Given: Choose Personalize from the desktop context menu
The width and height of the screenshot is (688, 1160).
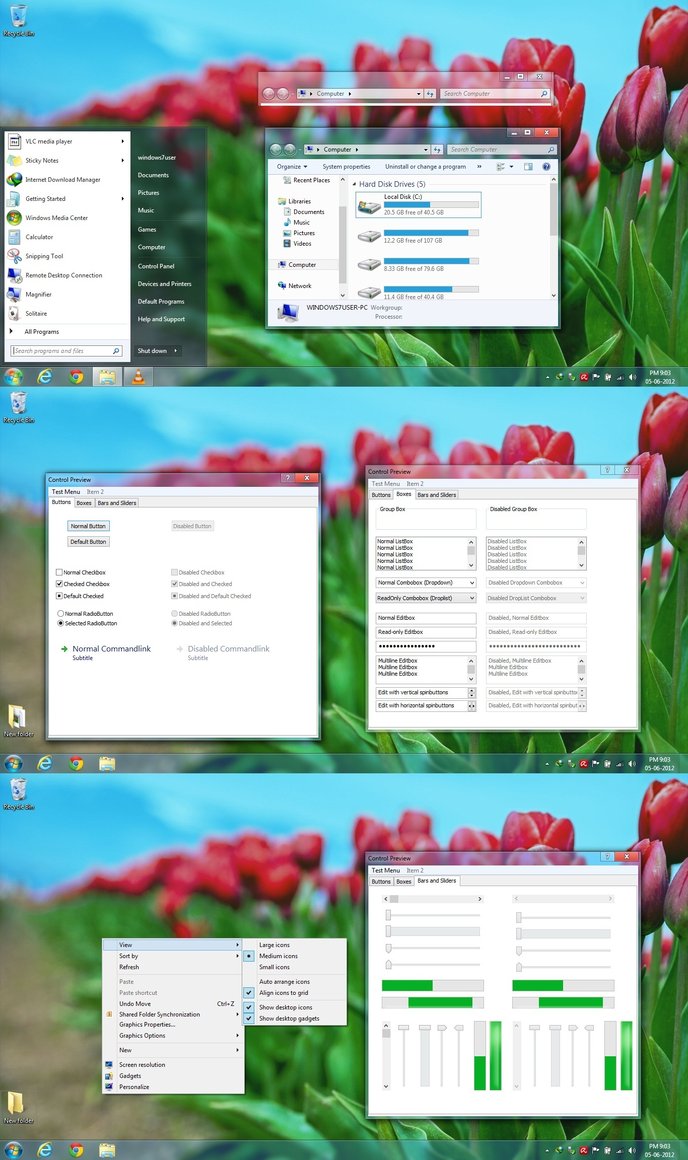Looking at the screenshot, I should coord(134,1086).
